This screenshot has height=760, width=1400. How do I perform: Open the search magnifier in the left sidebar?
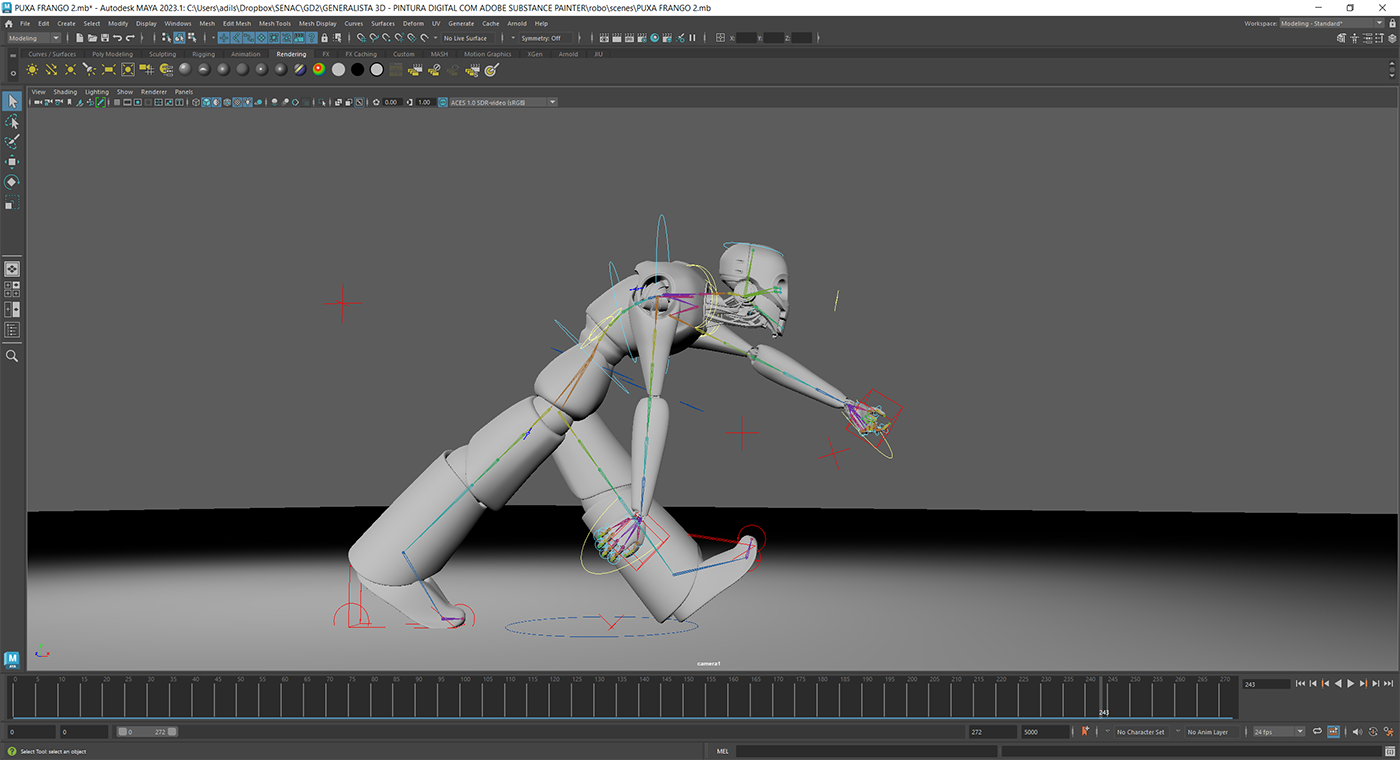tap(12, 356)
